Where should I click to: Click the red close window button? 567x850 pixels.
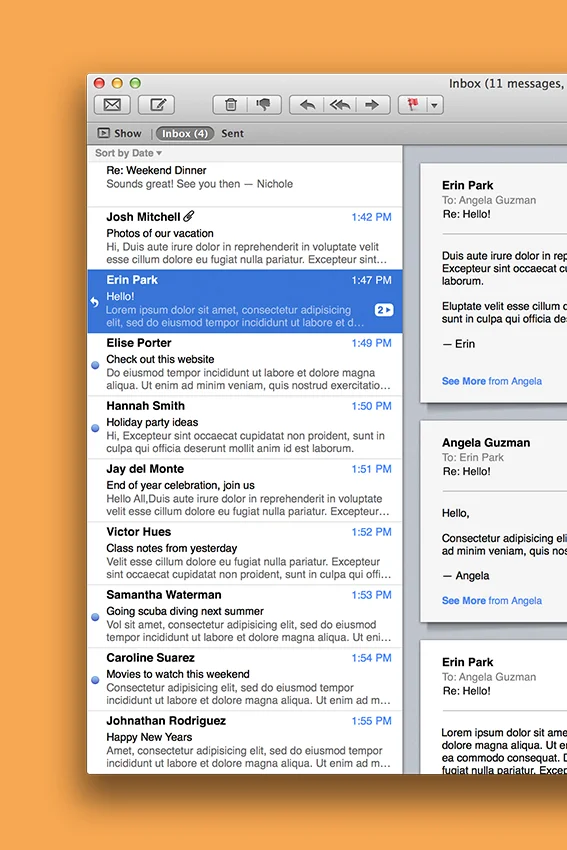pyautogui.click(x=99, y=83)
